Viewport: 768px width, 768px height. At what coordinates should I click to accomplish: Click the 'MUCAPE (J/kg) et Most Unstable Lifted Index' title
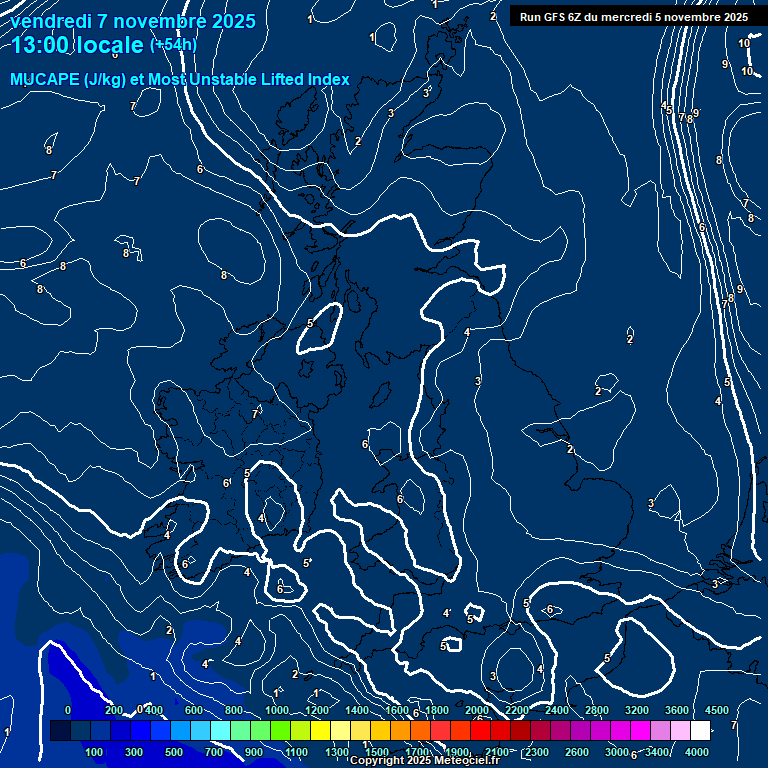[180, 79]
